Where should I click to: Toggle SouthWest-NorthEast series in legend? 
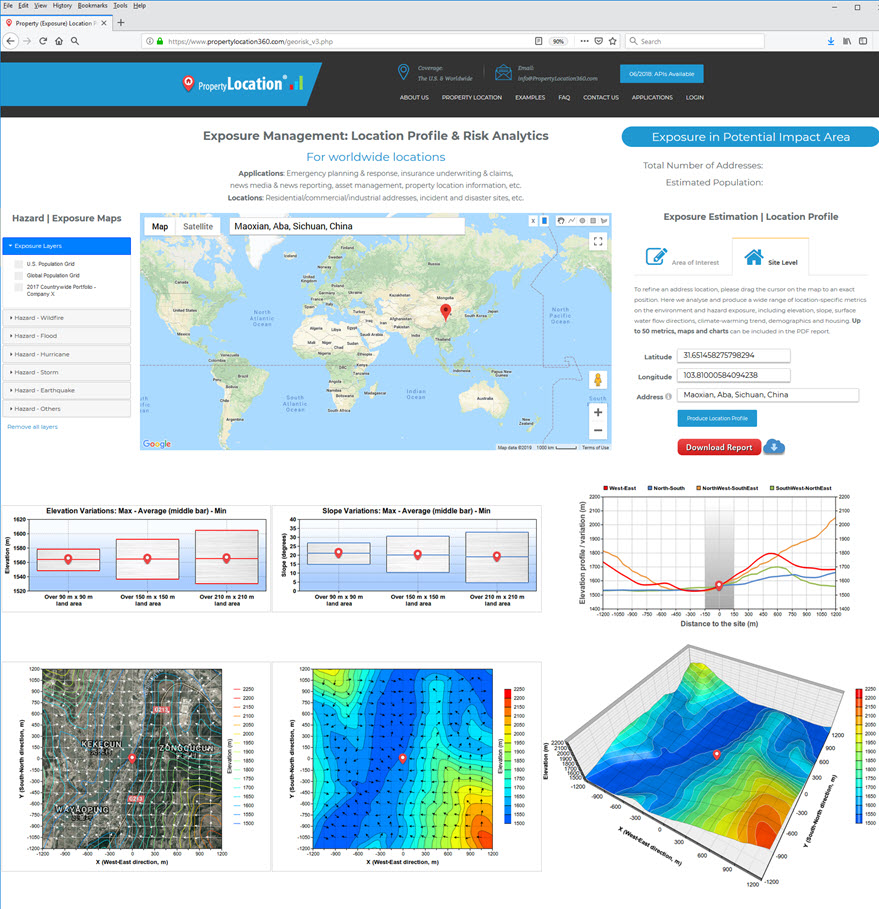tap(800, 488)
